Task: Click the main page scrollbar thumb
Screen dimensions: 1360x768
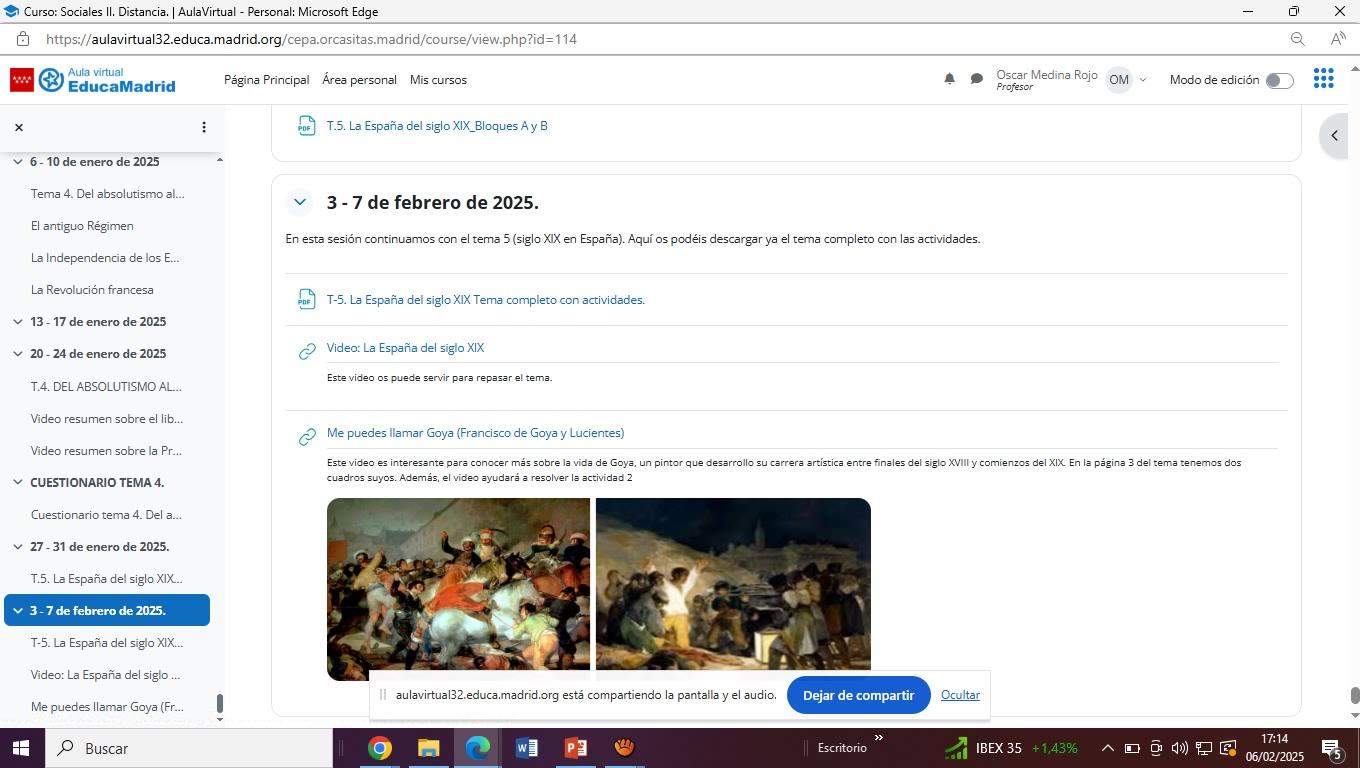Action: point(1355,696)
